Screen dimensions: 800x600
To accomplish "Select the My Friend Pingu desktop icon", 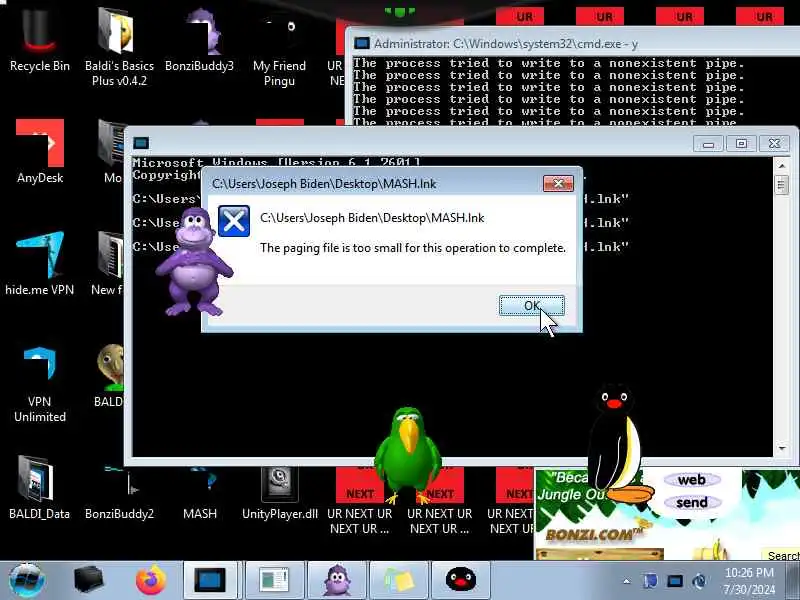I will coord(279,48).
